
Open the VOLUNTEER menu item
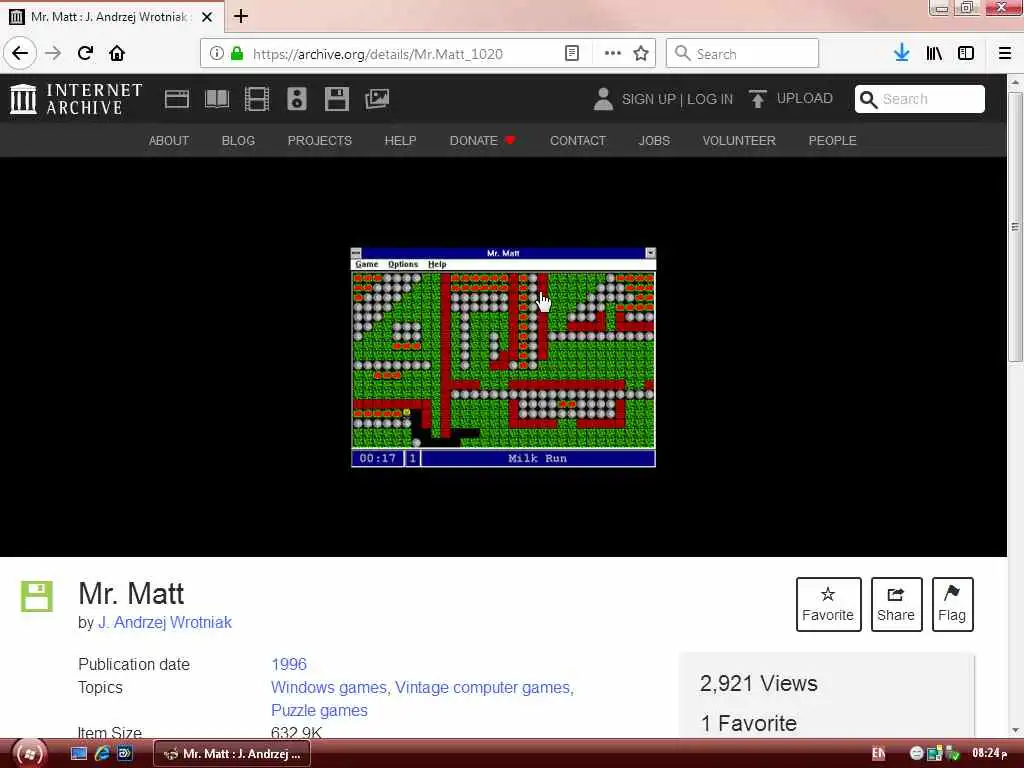point(739,140)
